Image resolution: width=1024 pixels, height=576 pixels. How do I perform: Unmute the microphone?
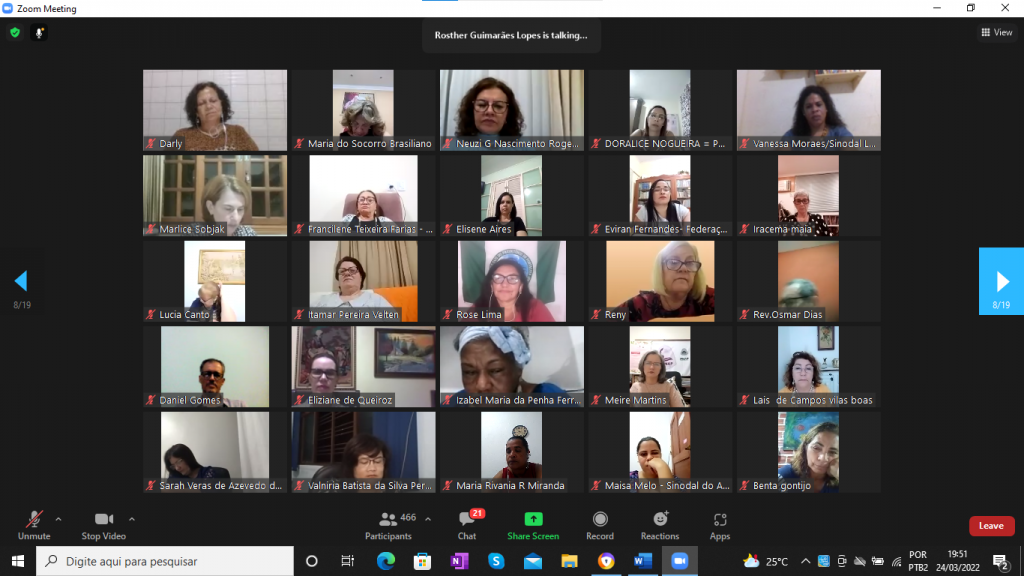(x=34, y=525)
